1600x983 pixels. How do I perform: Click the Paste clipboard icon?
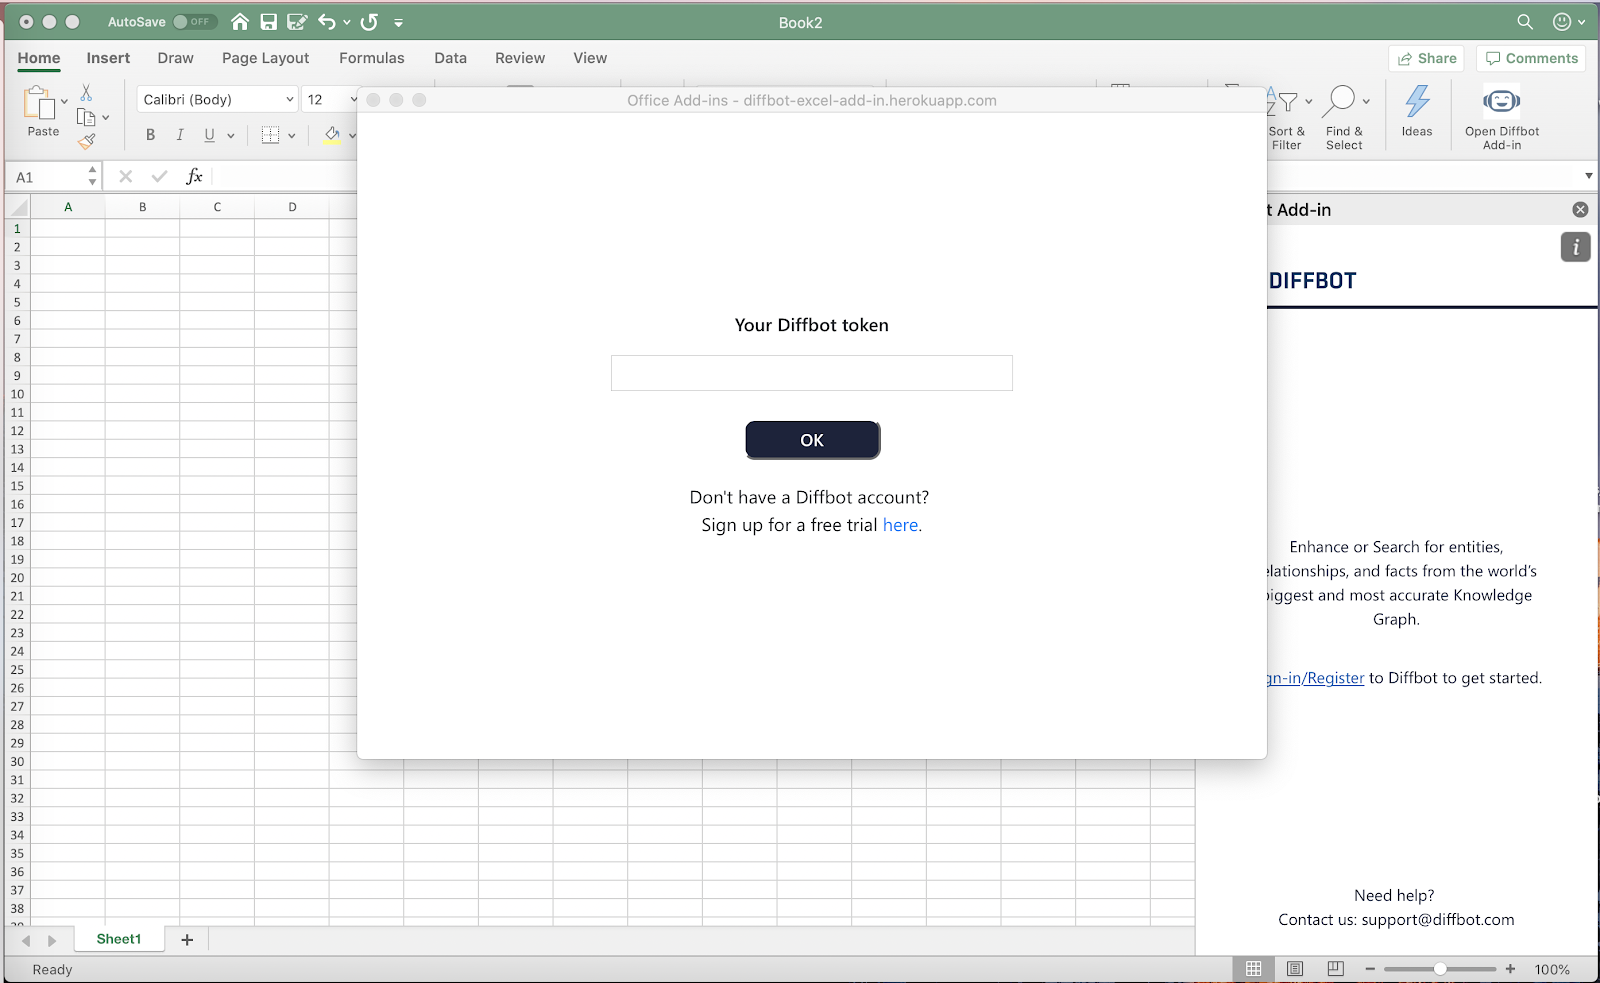[39, 102]
